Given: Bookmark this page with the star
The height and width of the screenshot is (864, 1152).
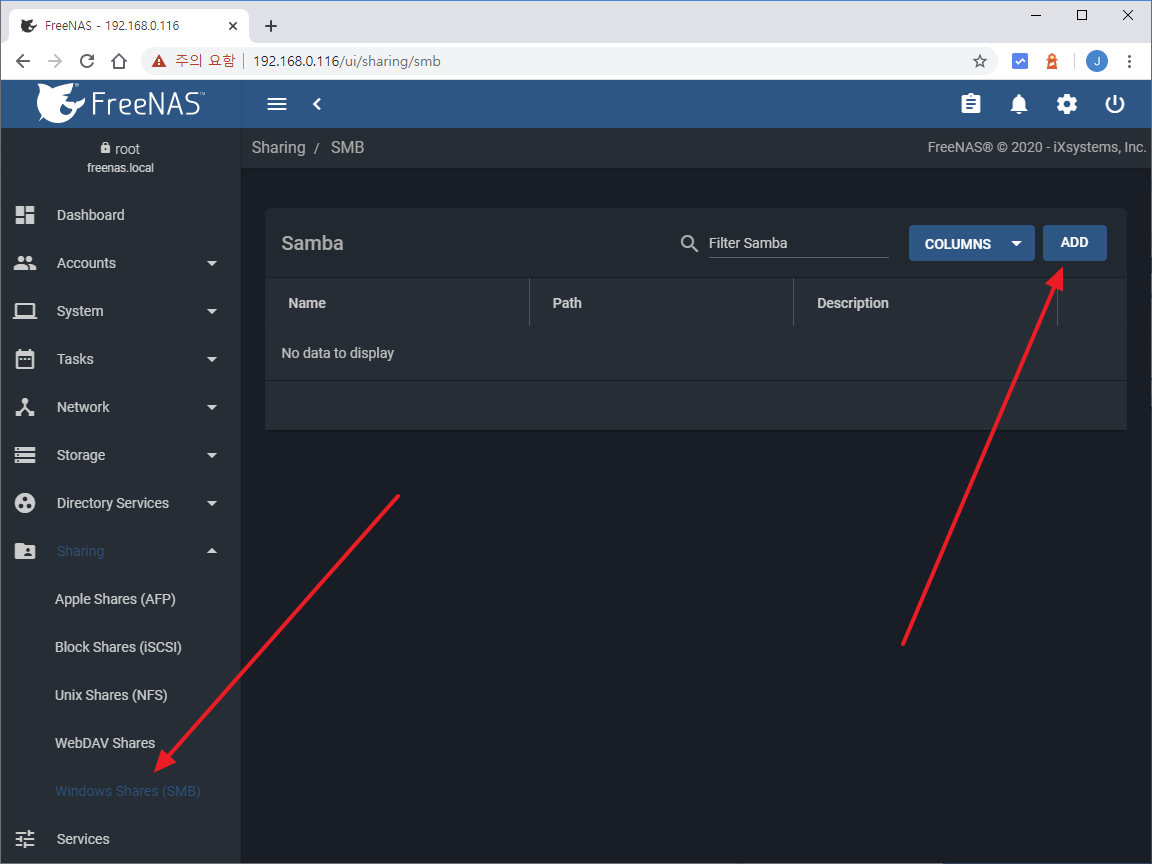Looking at the screenshot, I should tap(979, 61).
